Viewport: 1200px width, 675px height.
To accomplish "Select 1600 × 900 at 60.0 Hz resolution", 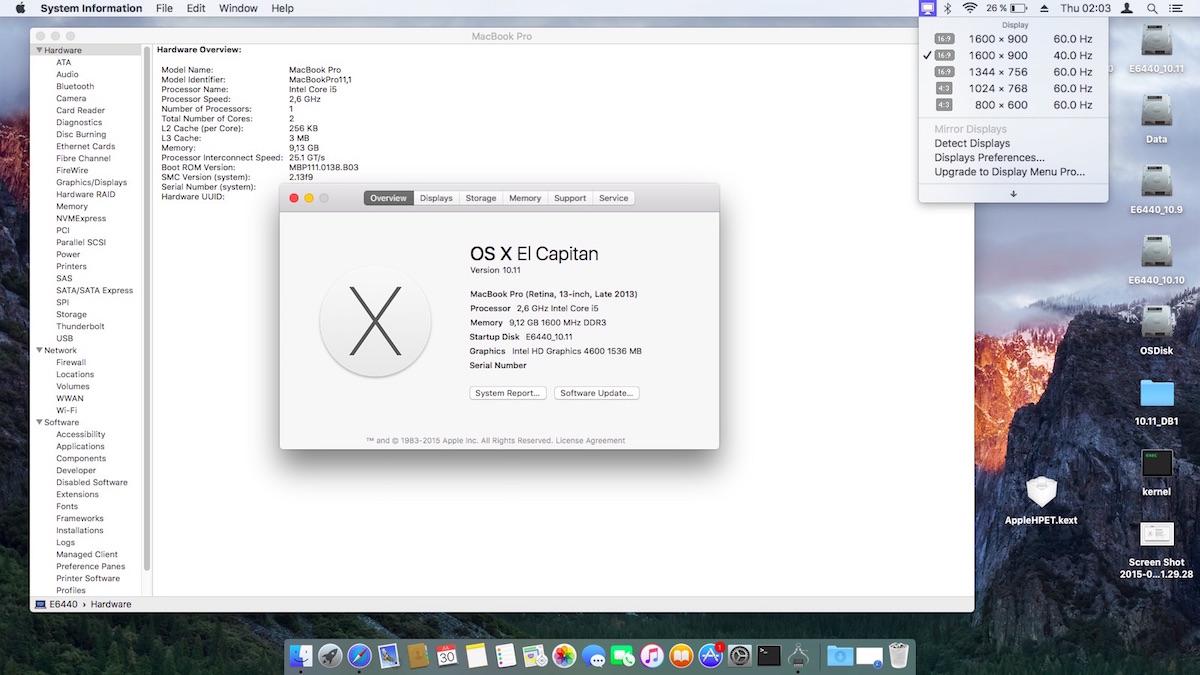I will 1014,39.
